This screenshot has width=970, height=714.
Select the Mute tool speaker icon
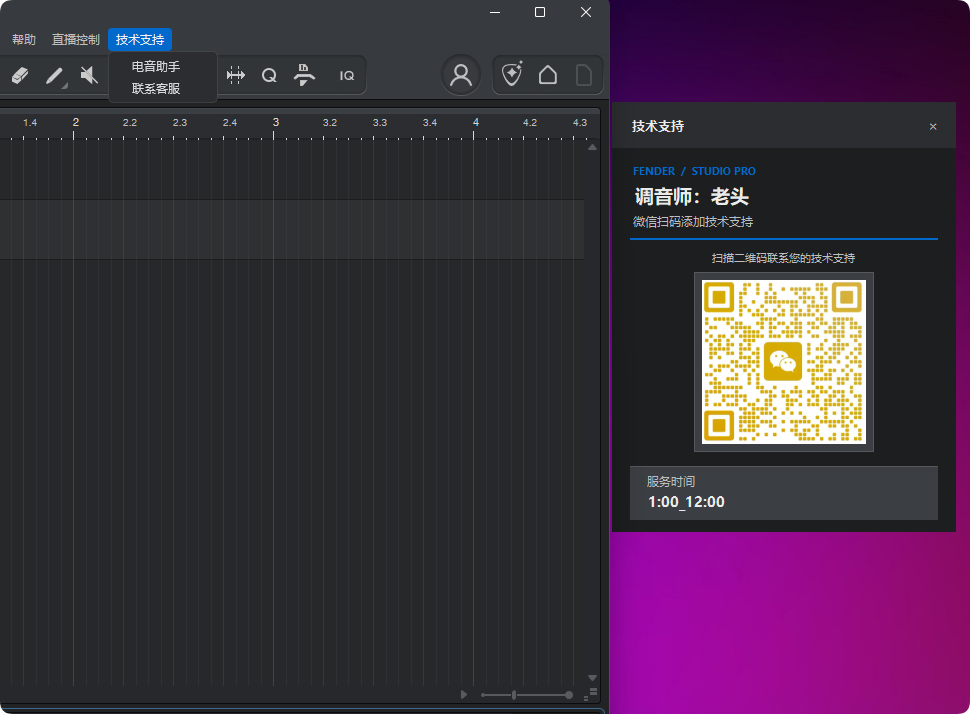[x=89, y=75]
